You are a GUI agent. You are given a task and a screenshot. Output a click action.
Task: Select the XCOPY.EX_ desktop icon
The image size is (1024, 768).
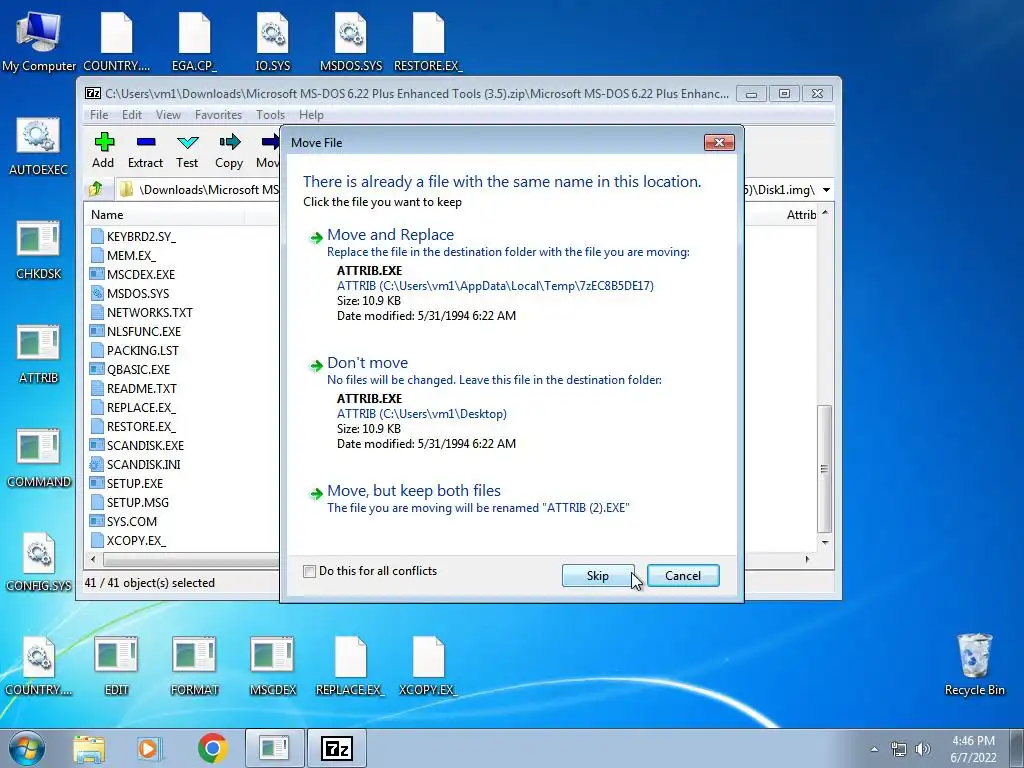pyautogui.click(x=428, y=665)
